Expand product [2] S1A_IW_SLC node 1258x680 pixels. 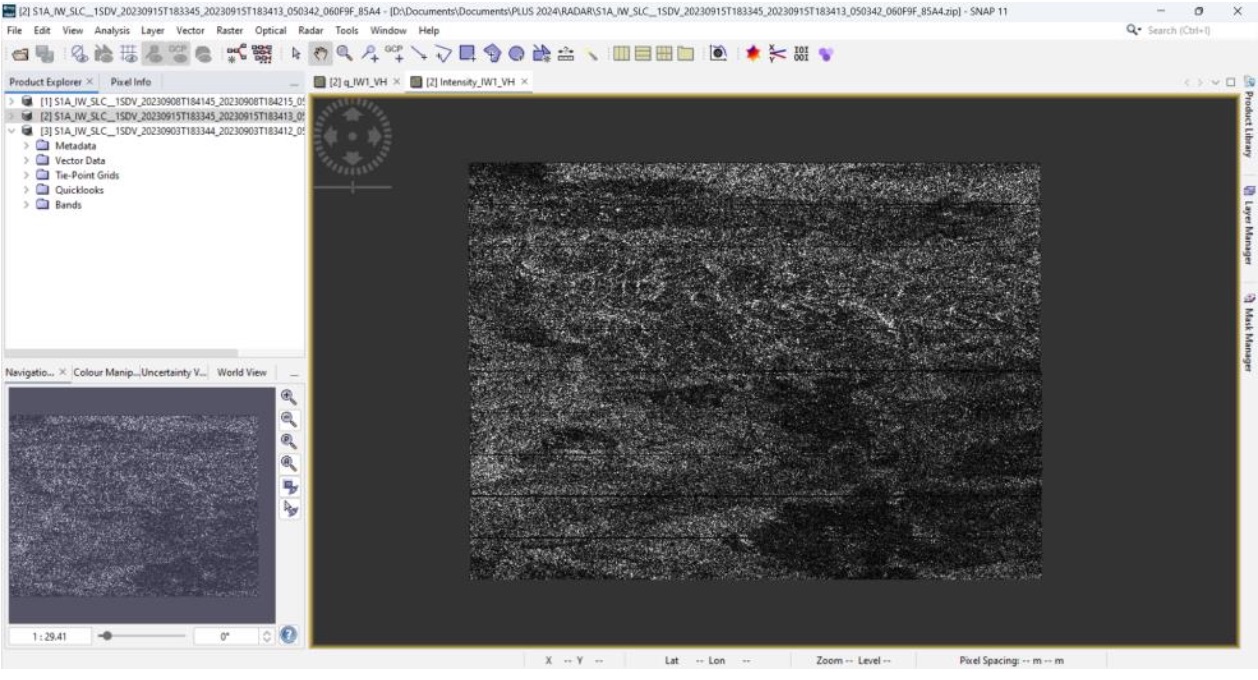pos(11,116)
